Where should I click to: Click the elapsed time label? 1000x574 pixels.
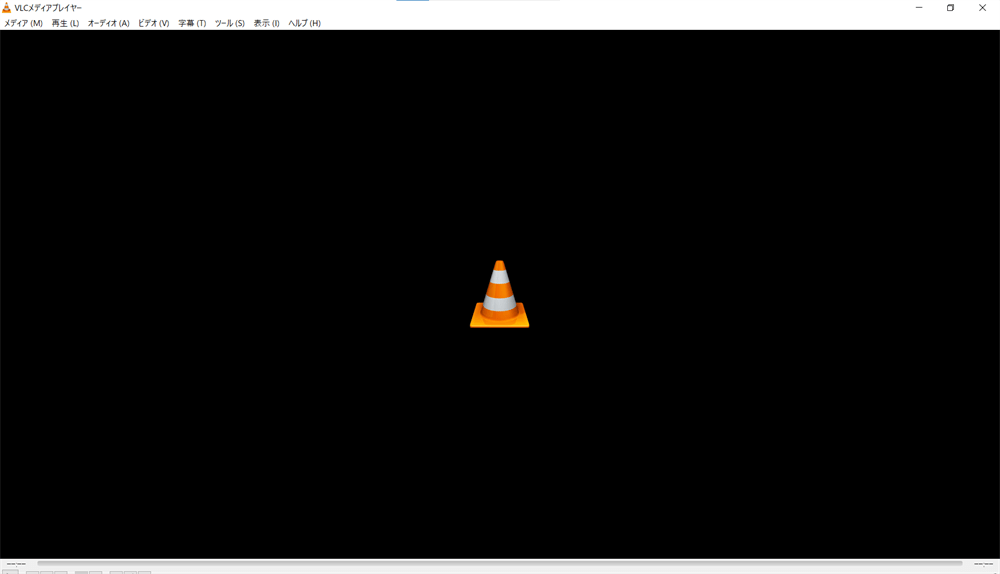point(16,564)
